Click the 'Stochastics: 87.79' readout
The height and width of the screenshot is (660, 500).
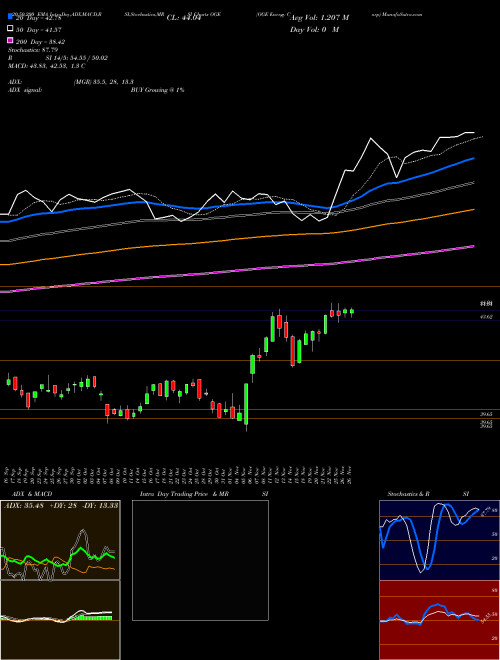tap(33, 50)
